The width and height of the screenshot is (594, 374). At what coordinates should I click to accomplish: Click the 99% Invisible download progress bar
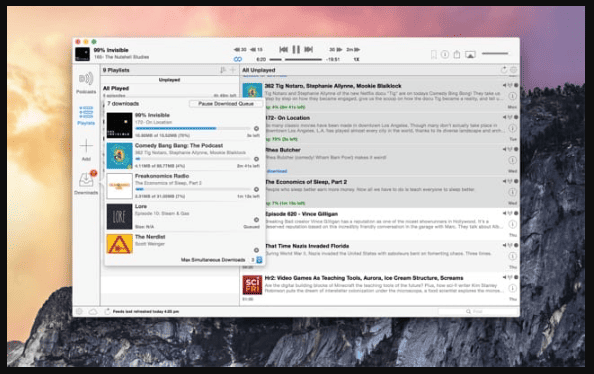192,128
